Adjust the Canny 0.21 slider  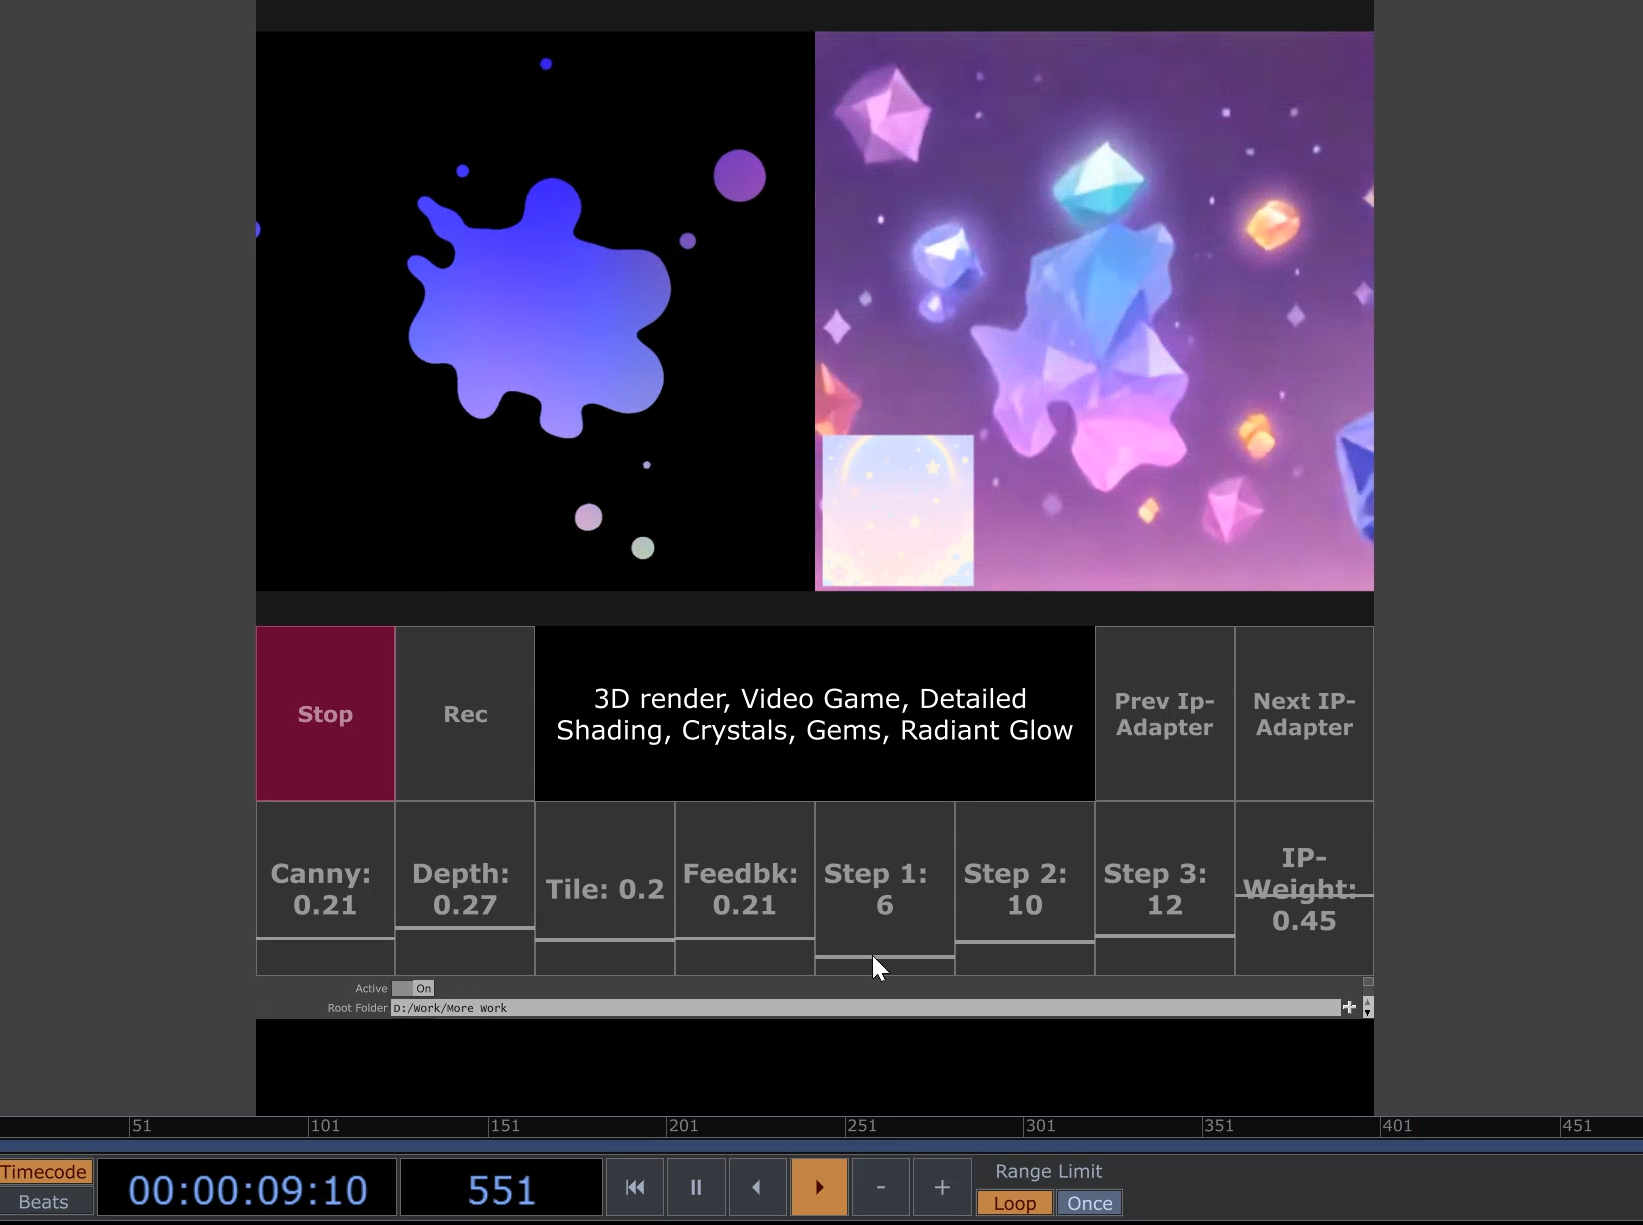point(325,889)
